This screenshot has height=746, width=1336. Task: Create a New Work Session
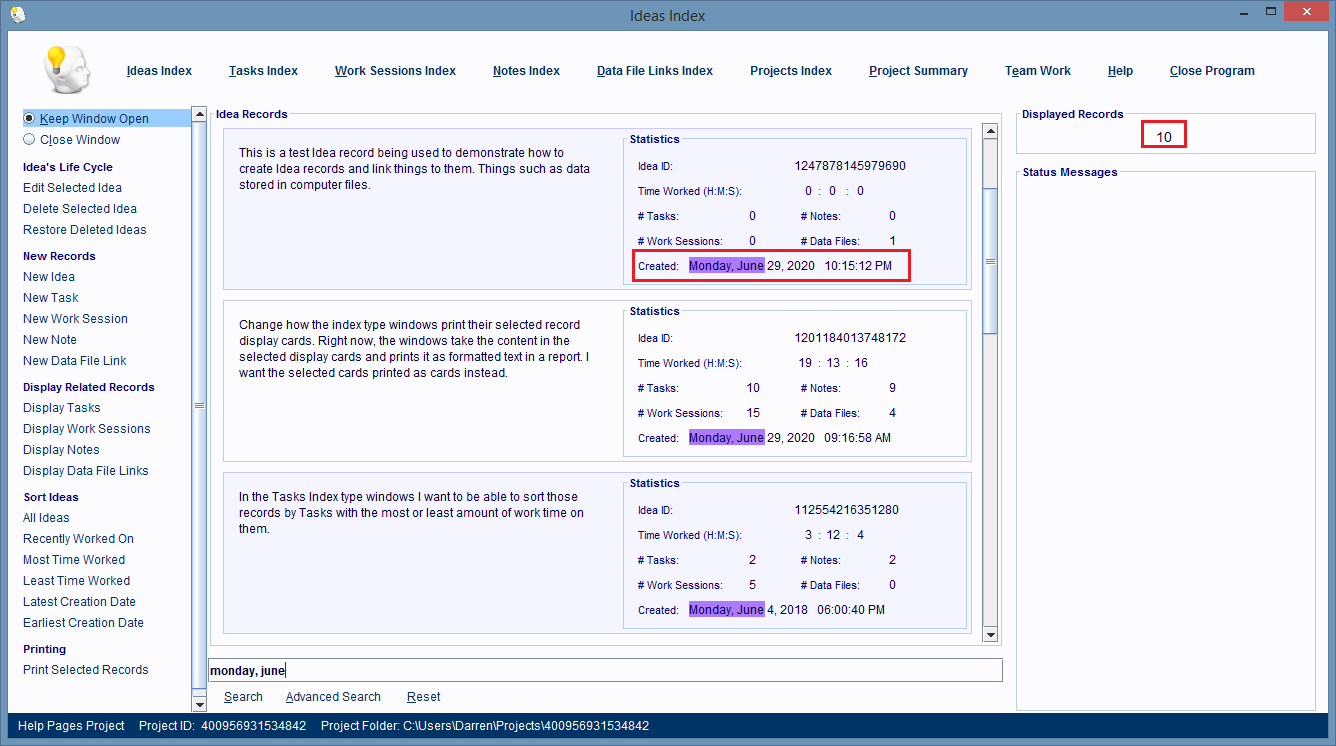[x=75, y=319]
